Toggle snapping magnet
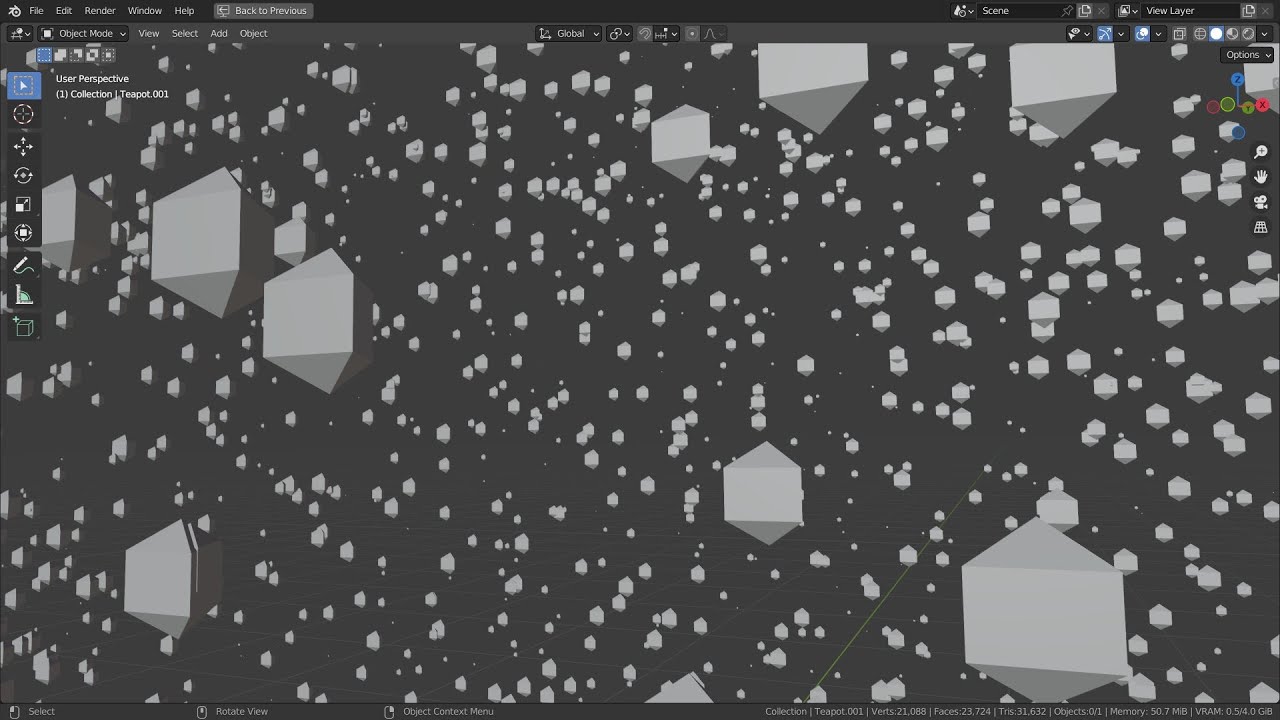The image size is (1280, 720). click(x=645, y=33)
